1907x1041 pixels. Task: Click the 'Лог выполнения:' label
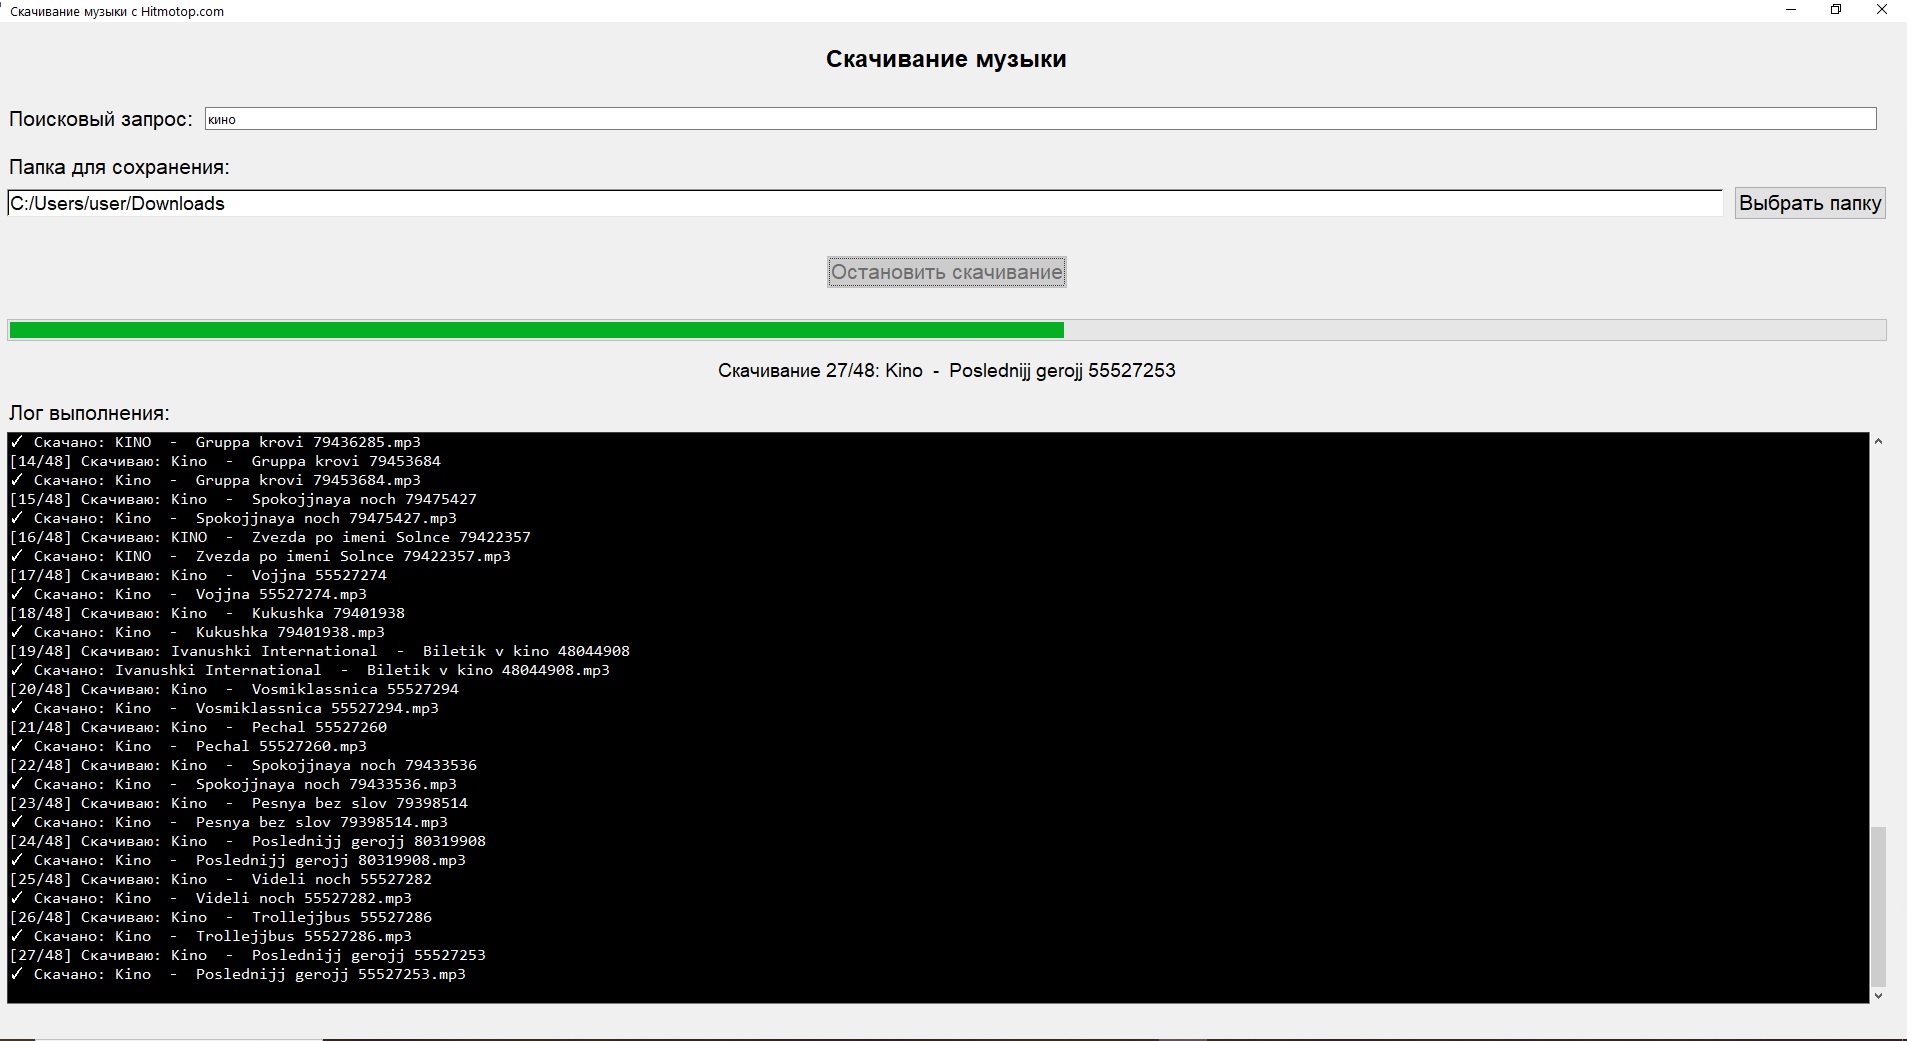[x=89, y=413]
